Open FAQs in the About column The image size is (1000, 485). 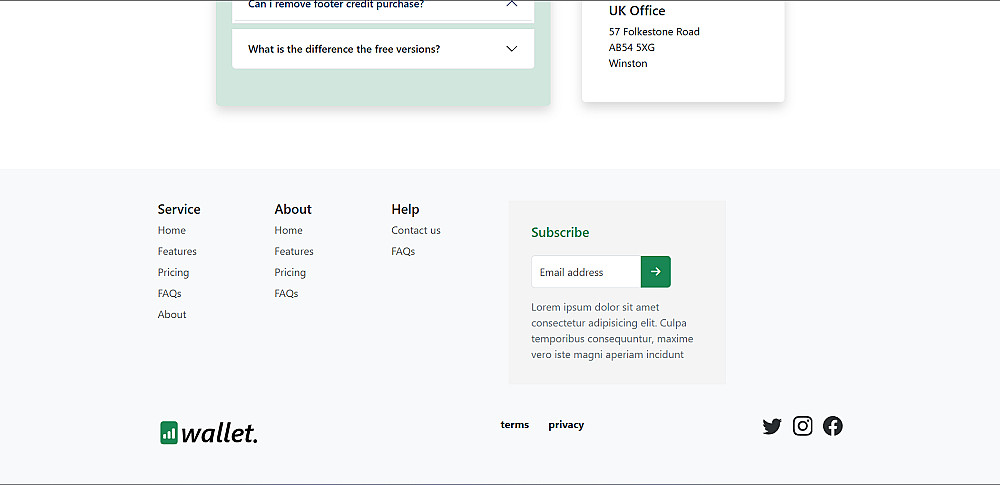point(286,293)
